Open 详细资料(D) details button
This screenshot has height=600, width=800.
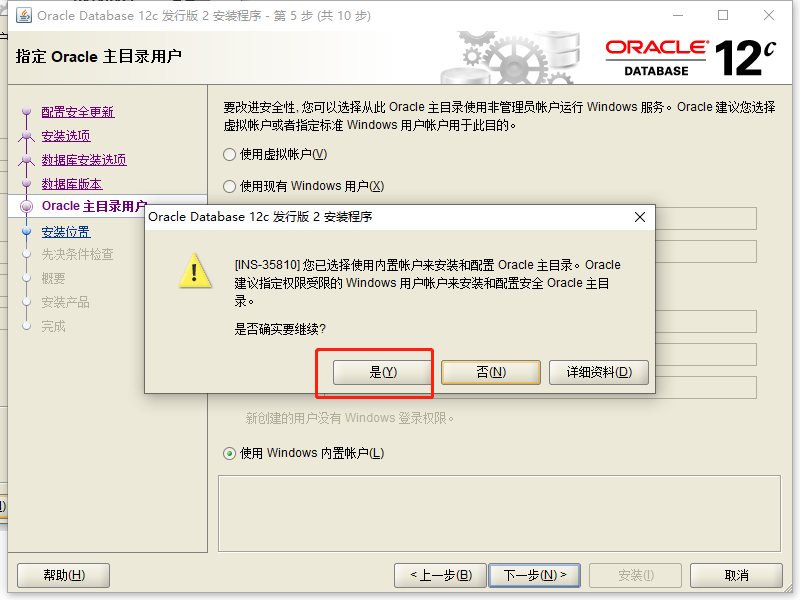click(599, 372)
